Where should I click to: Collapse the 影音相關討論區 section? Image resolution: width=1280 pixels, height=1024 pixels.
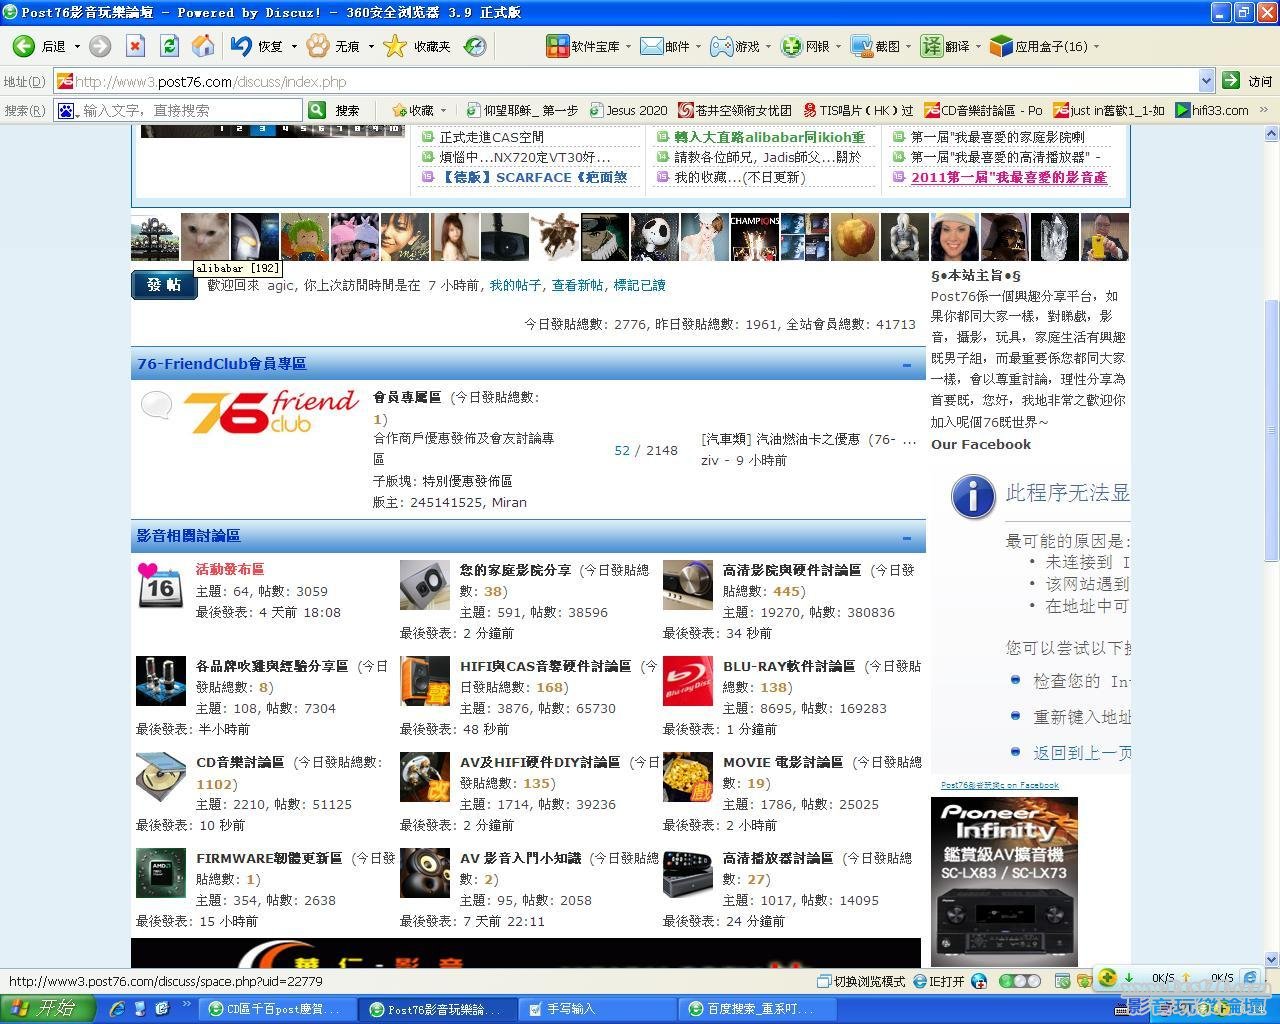(x=907, y=537)
